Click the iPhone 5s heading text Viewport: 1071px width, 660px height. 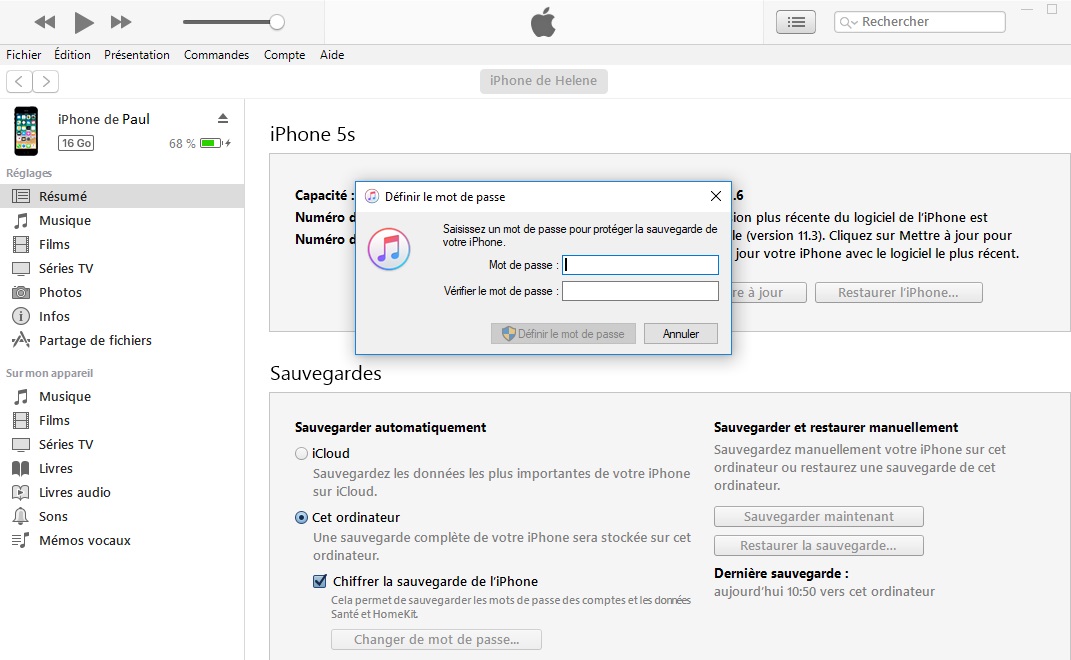coord(313,134)
